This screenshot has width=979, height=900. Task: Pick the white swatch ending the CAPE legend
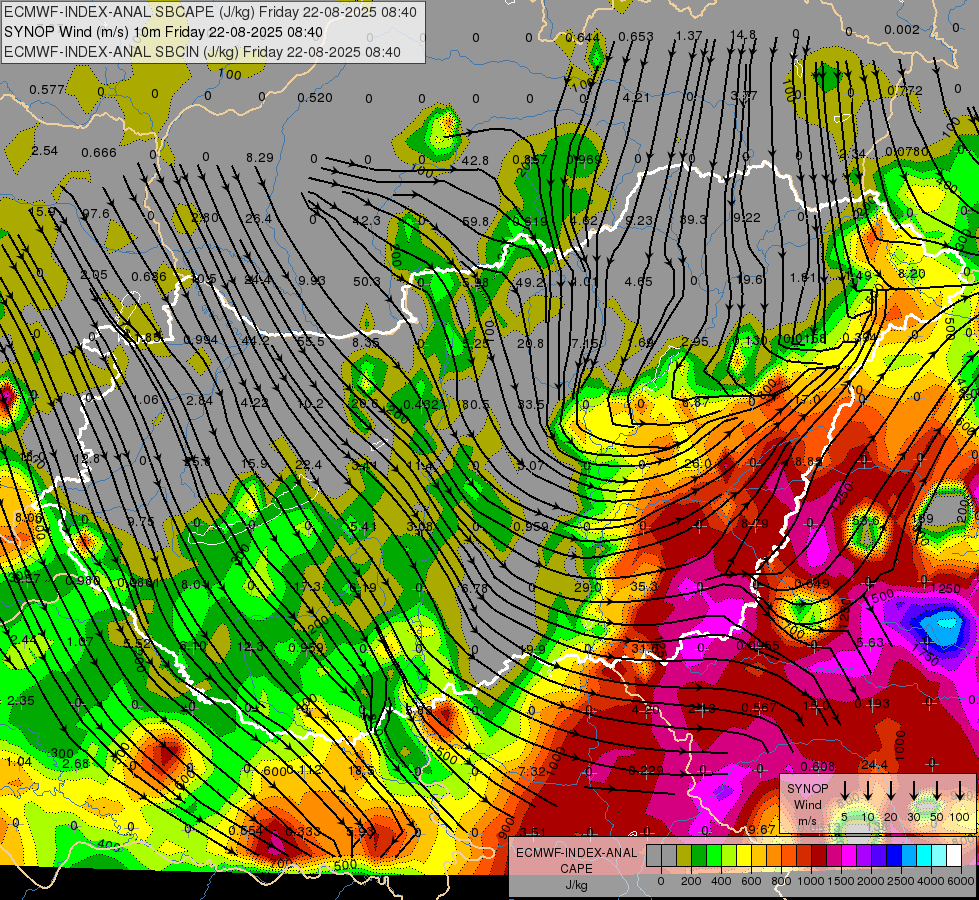coord(953,856)
